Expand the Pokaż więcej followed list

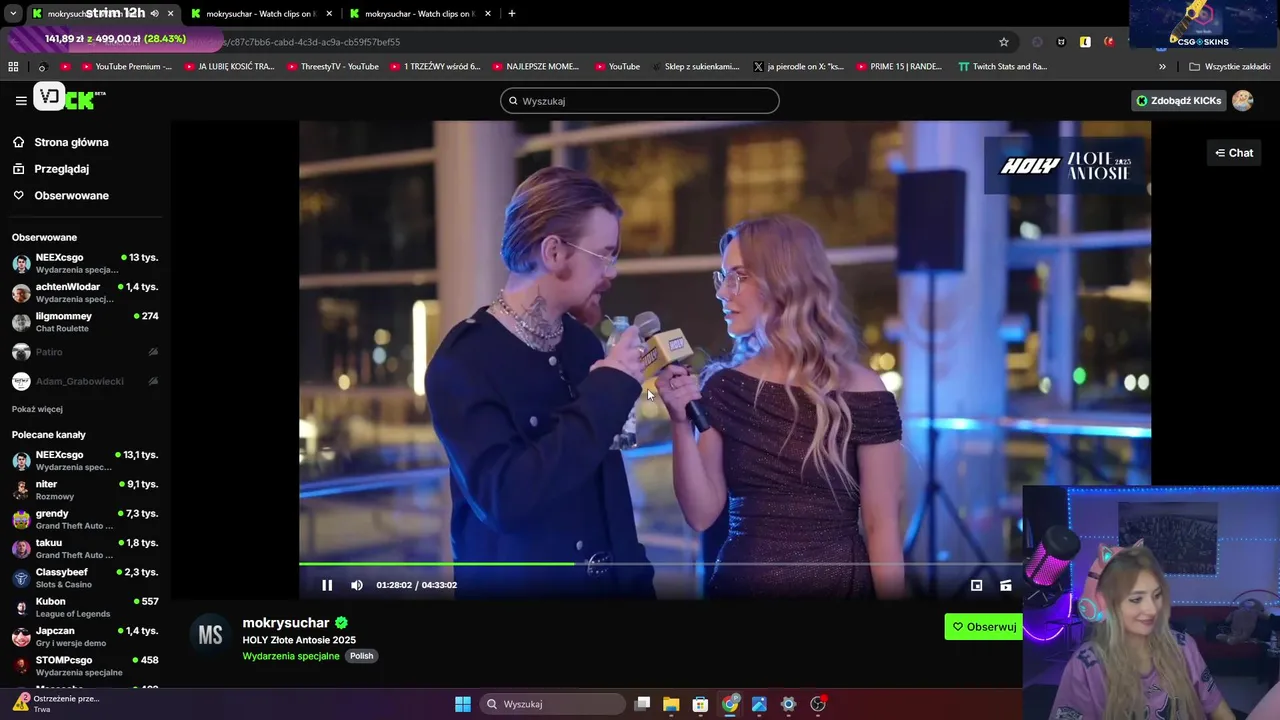coord(37,409)
